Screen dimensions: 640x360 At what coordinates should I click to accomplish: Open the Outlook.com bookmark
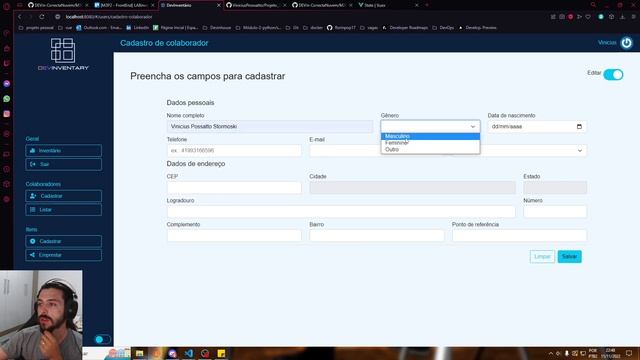99,28
